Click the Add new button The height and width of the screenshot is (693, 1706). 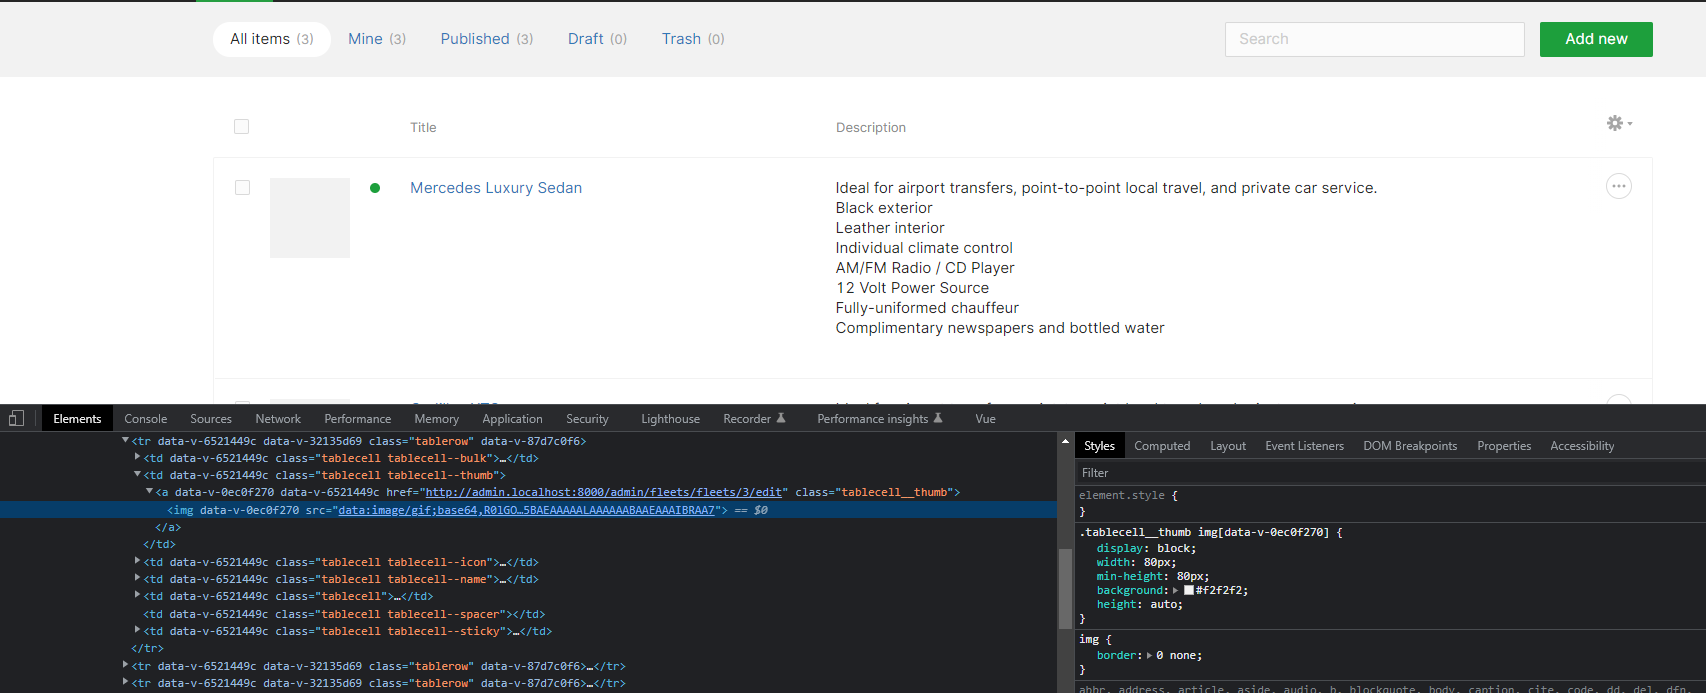point(1595,39)
